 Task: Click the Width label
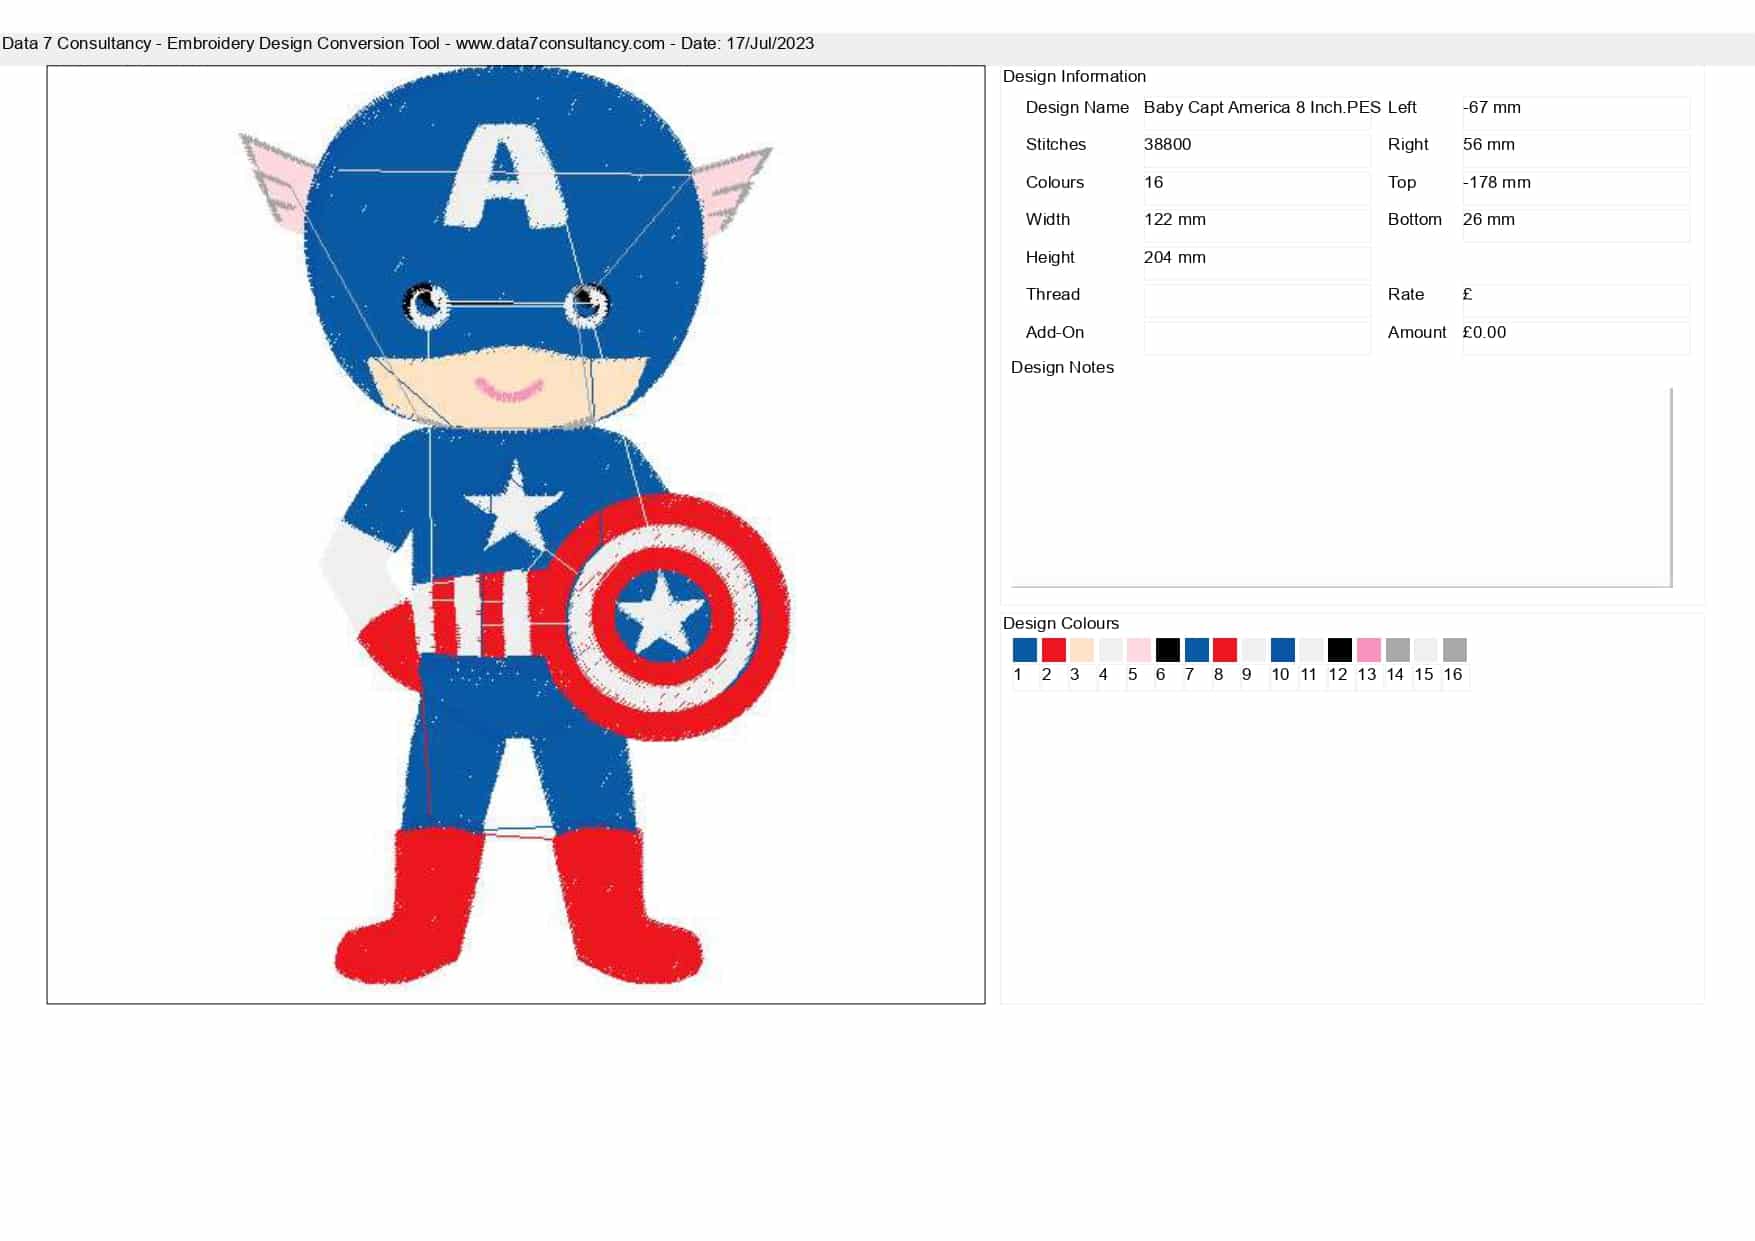[1048, 219]
